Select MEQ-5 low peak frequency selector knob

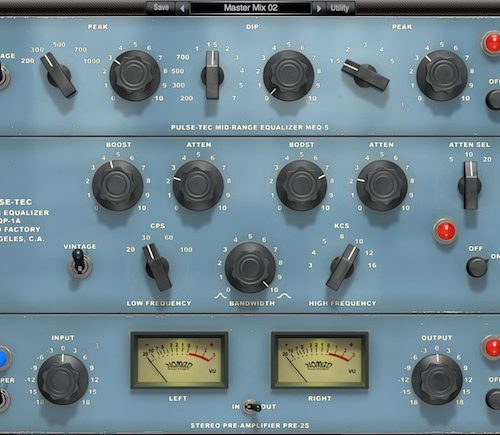[59, 75]
